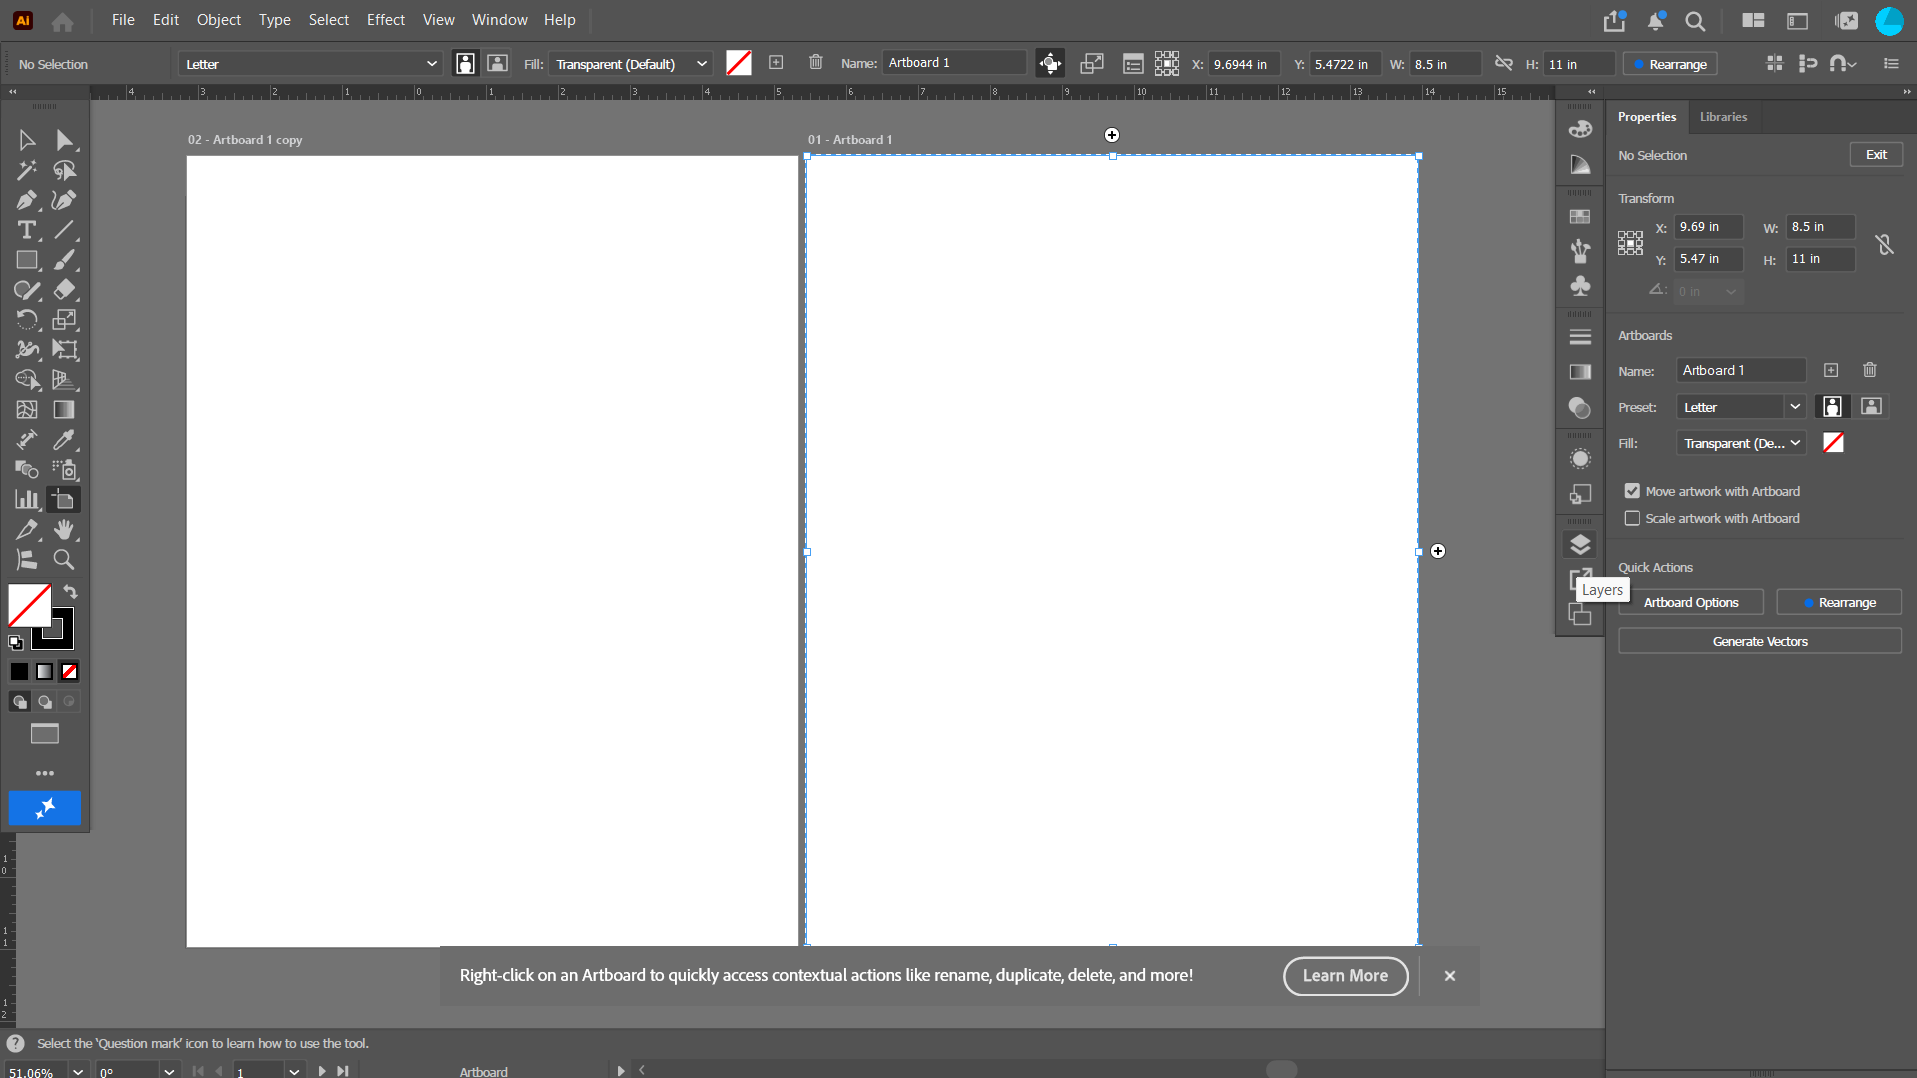Toggle Move artwork with Artboard checkbox
This screenshot has height=1078, width=1917.
1632,491
